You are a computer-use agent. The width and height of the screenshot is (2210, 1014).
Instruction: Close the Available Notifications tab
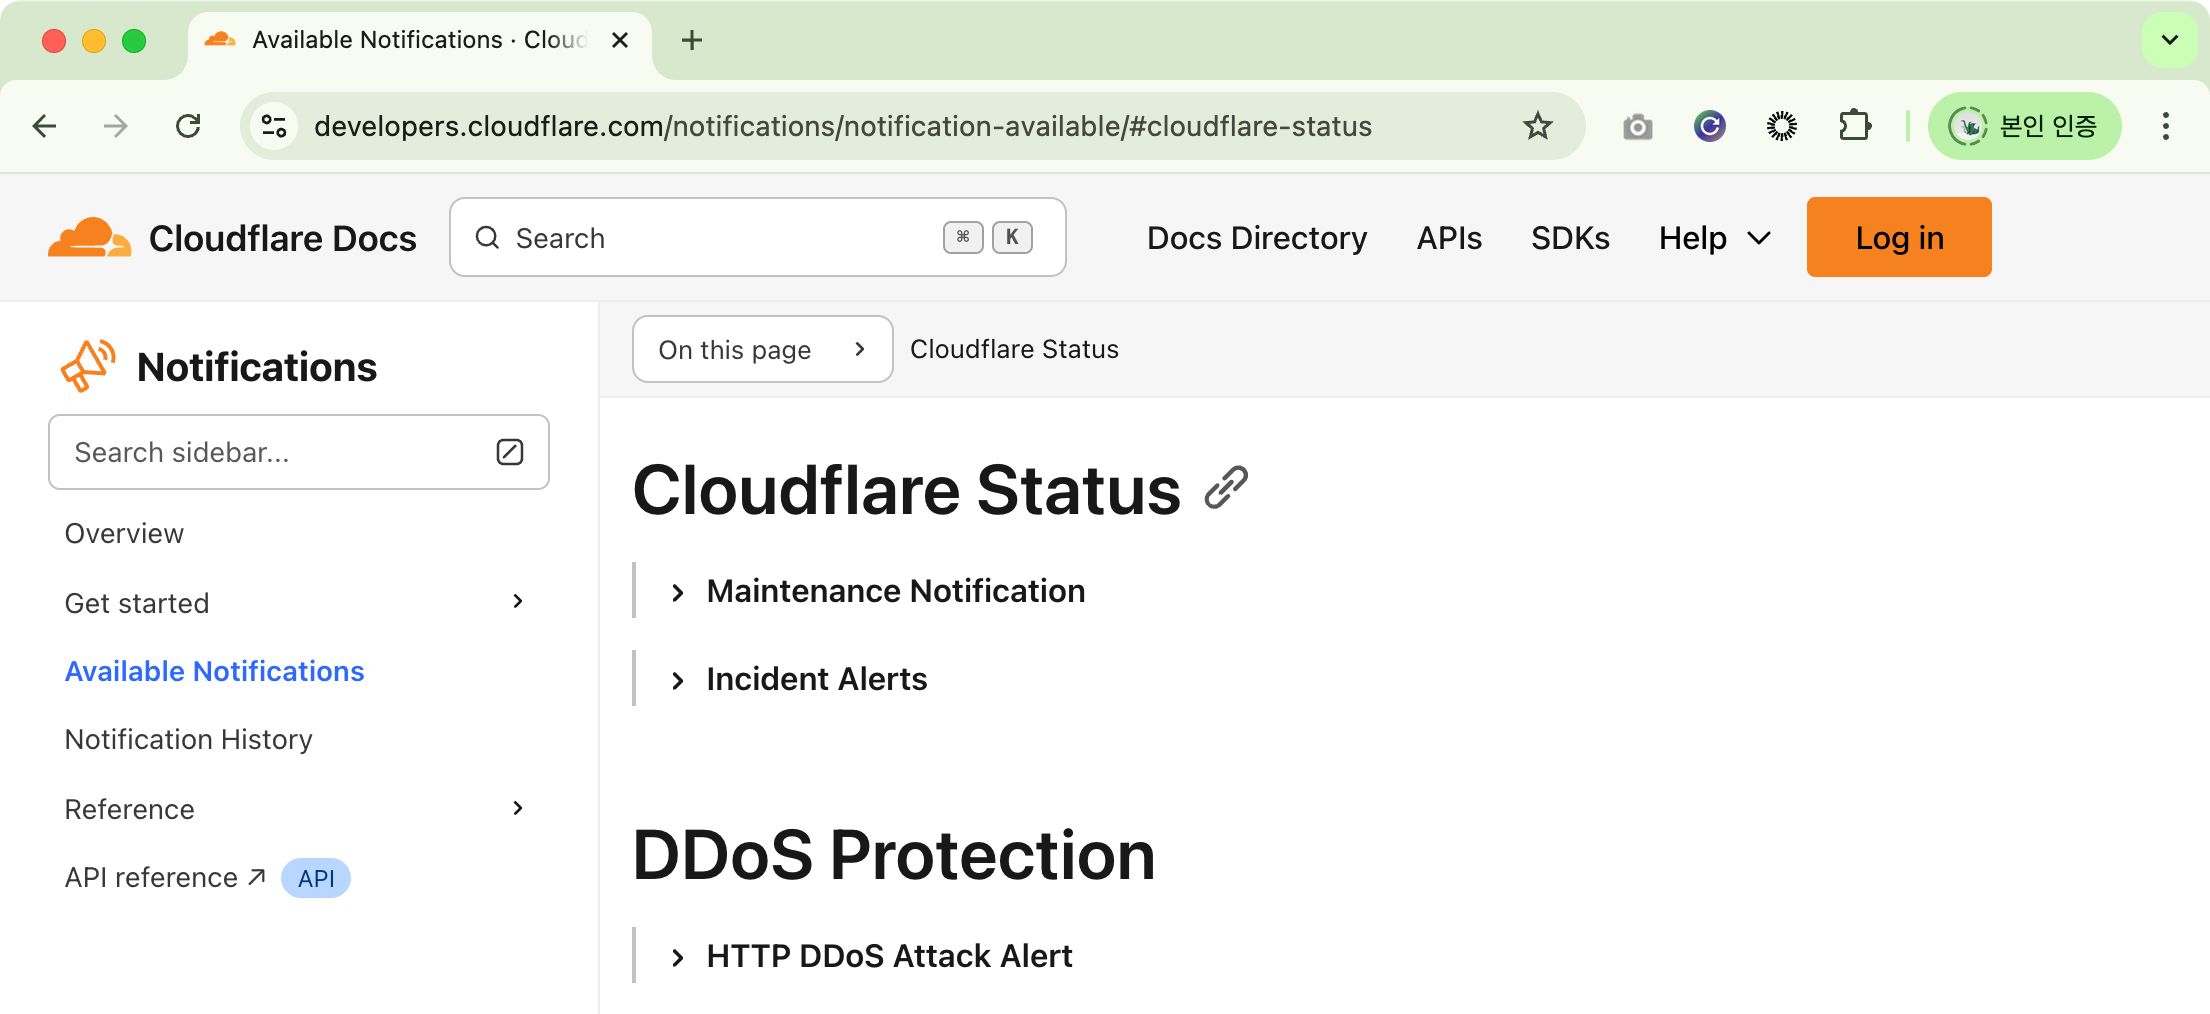coord(620,40)
